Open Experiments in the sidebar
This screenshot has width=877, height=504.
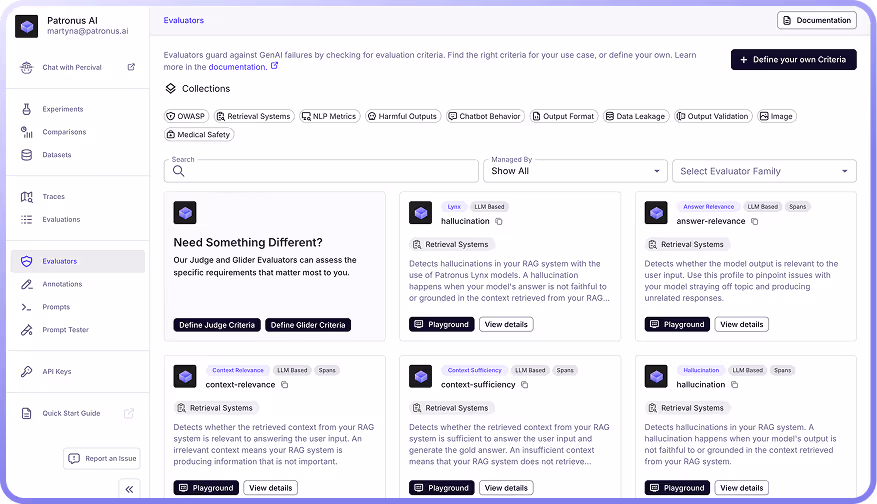62,109
